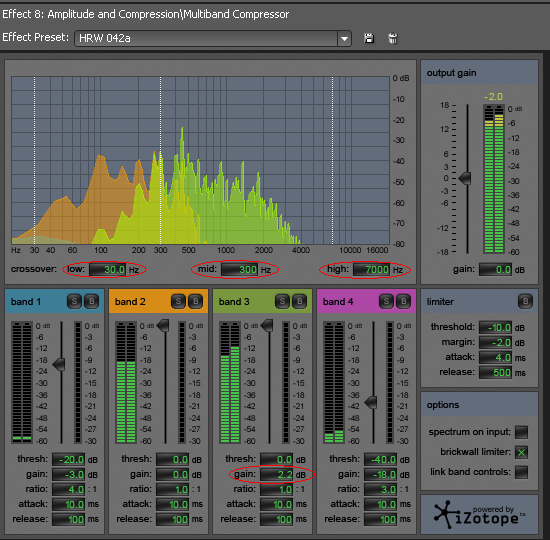Click band 3 release value field

(x=276, y=520)
